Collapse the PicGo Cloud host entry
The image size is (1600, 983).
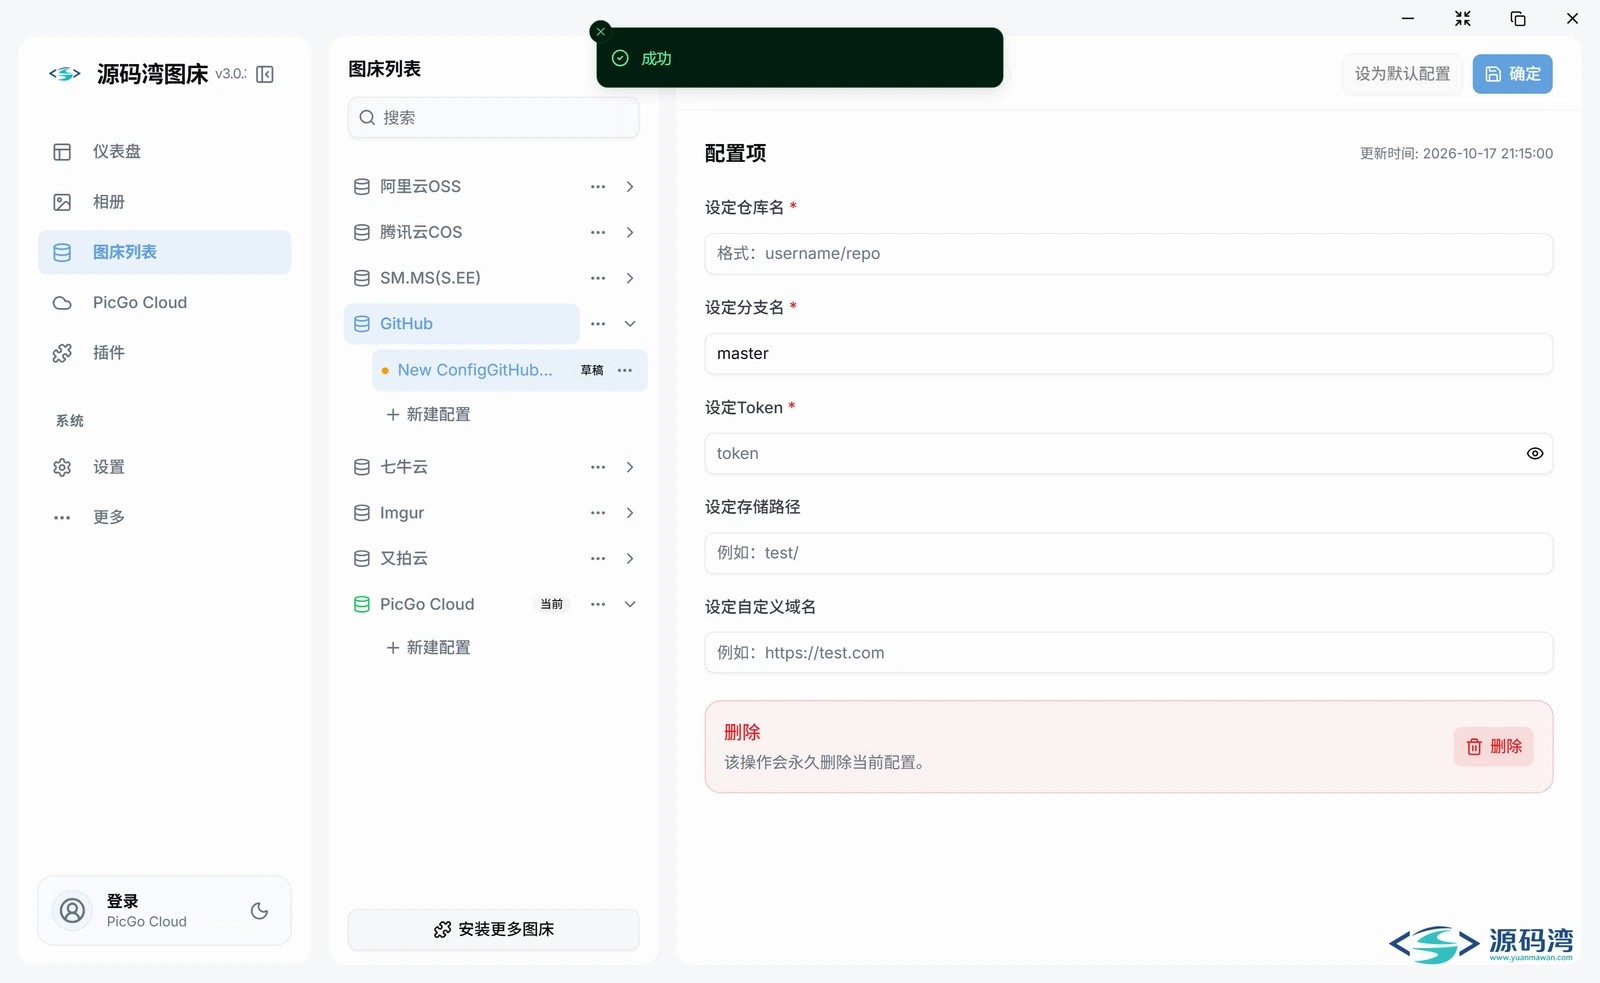pos(630,604)
